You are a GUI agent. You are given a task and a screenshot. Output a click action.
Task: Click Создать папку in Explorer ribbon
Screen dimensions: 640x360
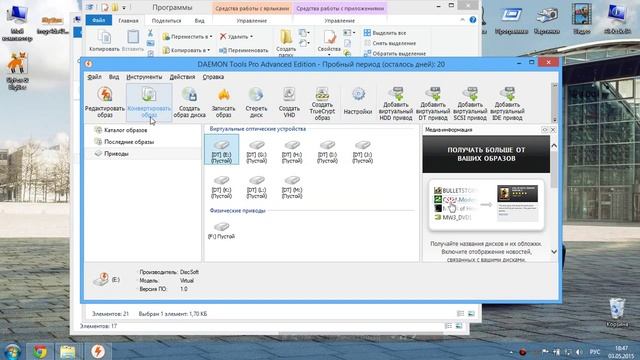(x=286, y=44)
